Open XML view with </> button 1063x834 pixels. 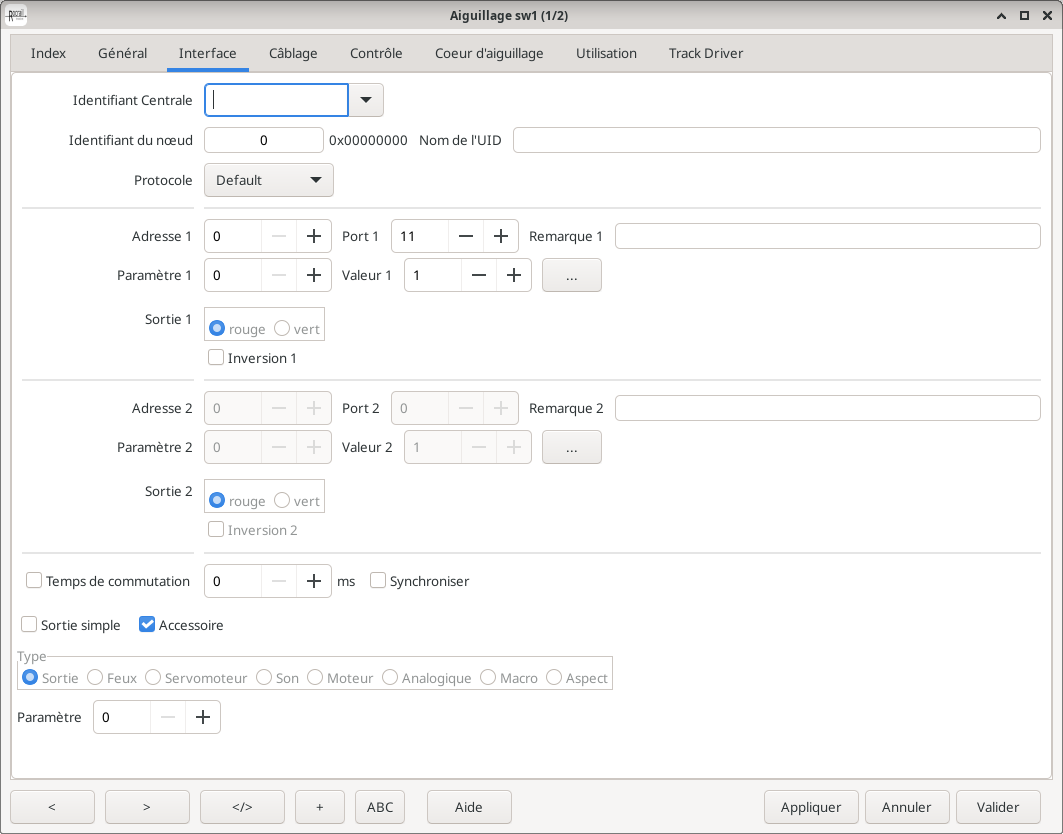pos(242,807)
